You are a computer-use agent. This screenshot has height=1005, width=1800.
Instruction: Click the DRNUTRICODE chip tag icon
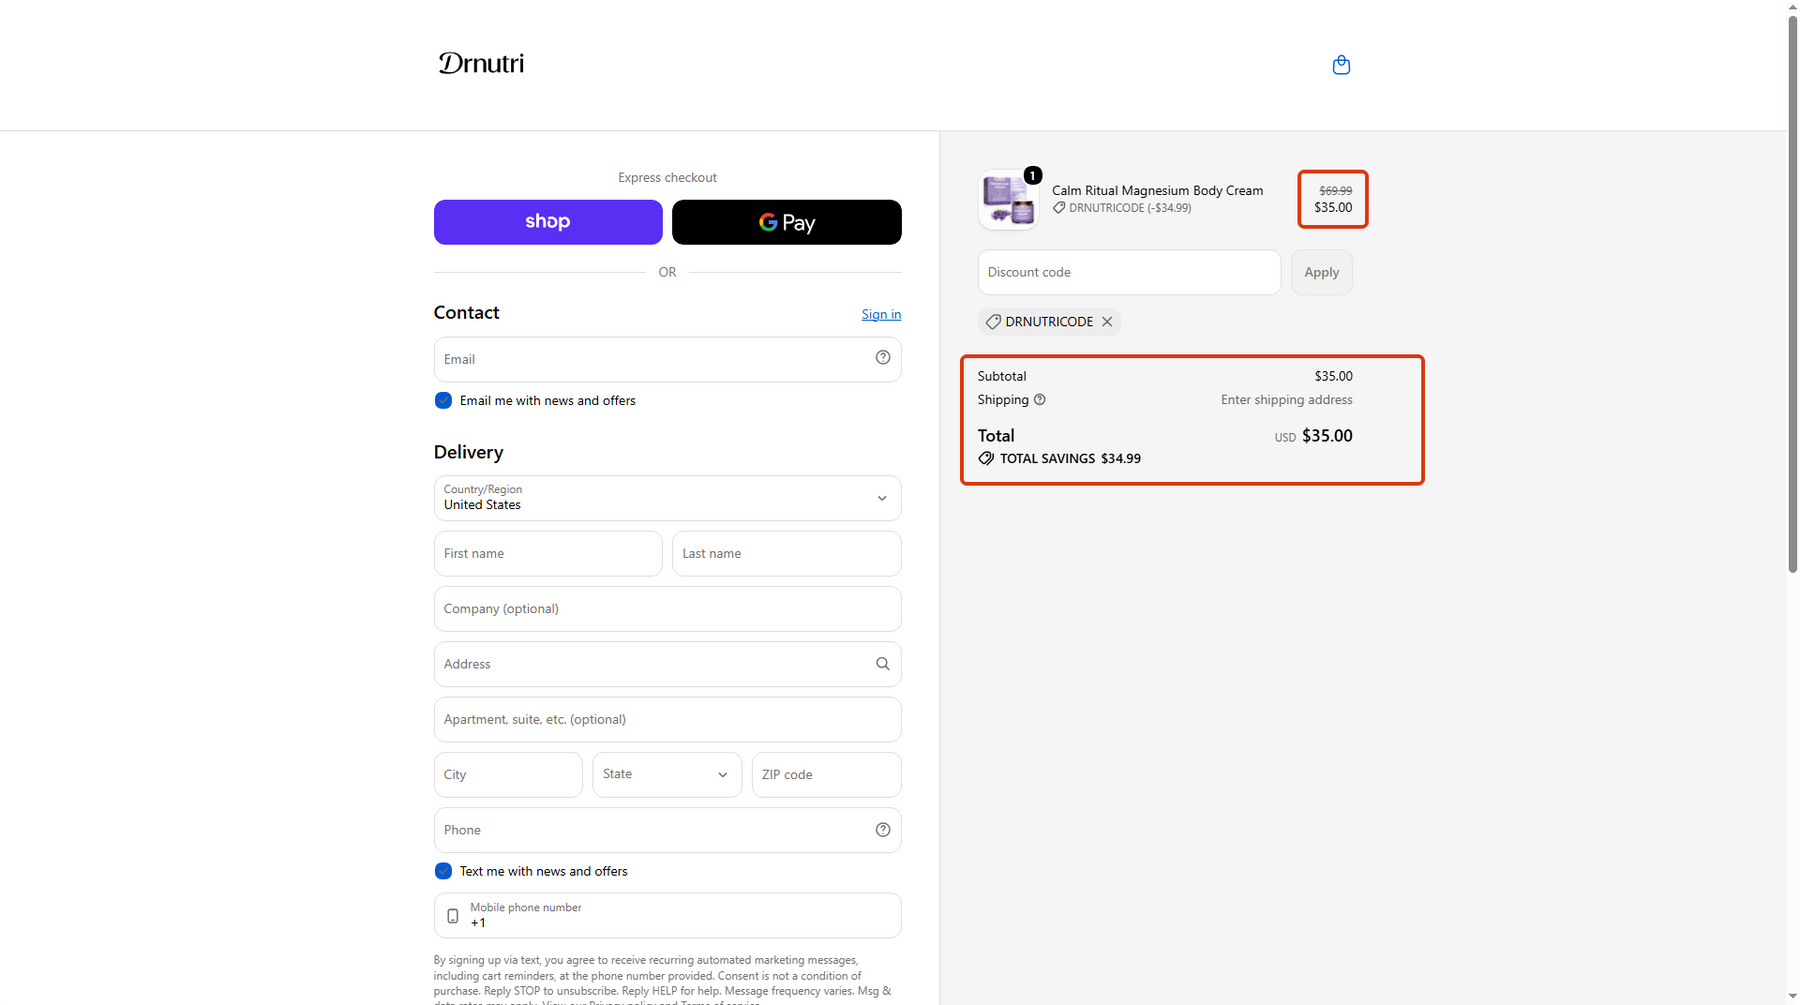tap(993, 322)
